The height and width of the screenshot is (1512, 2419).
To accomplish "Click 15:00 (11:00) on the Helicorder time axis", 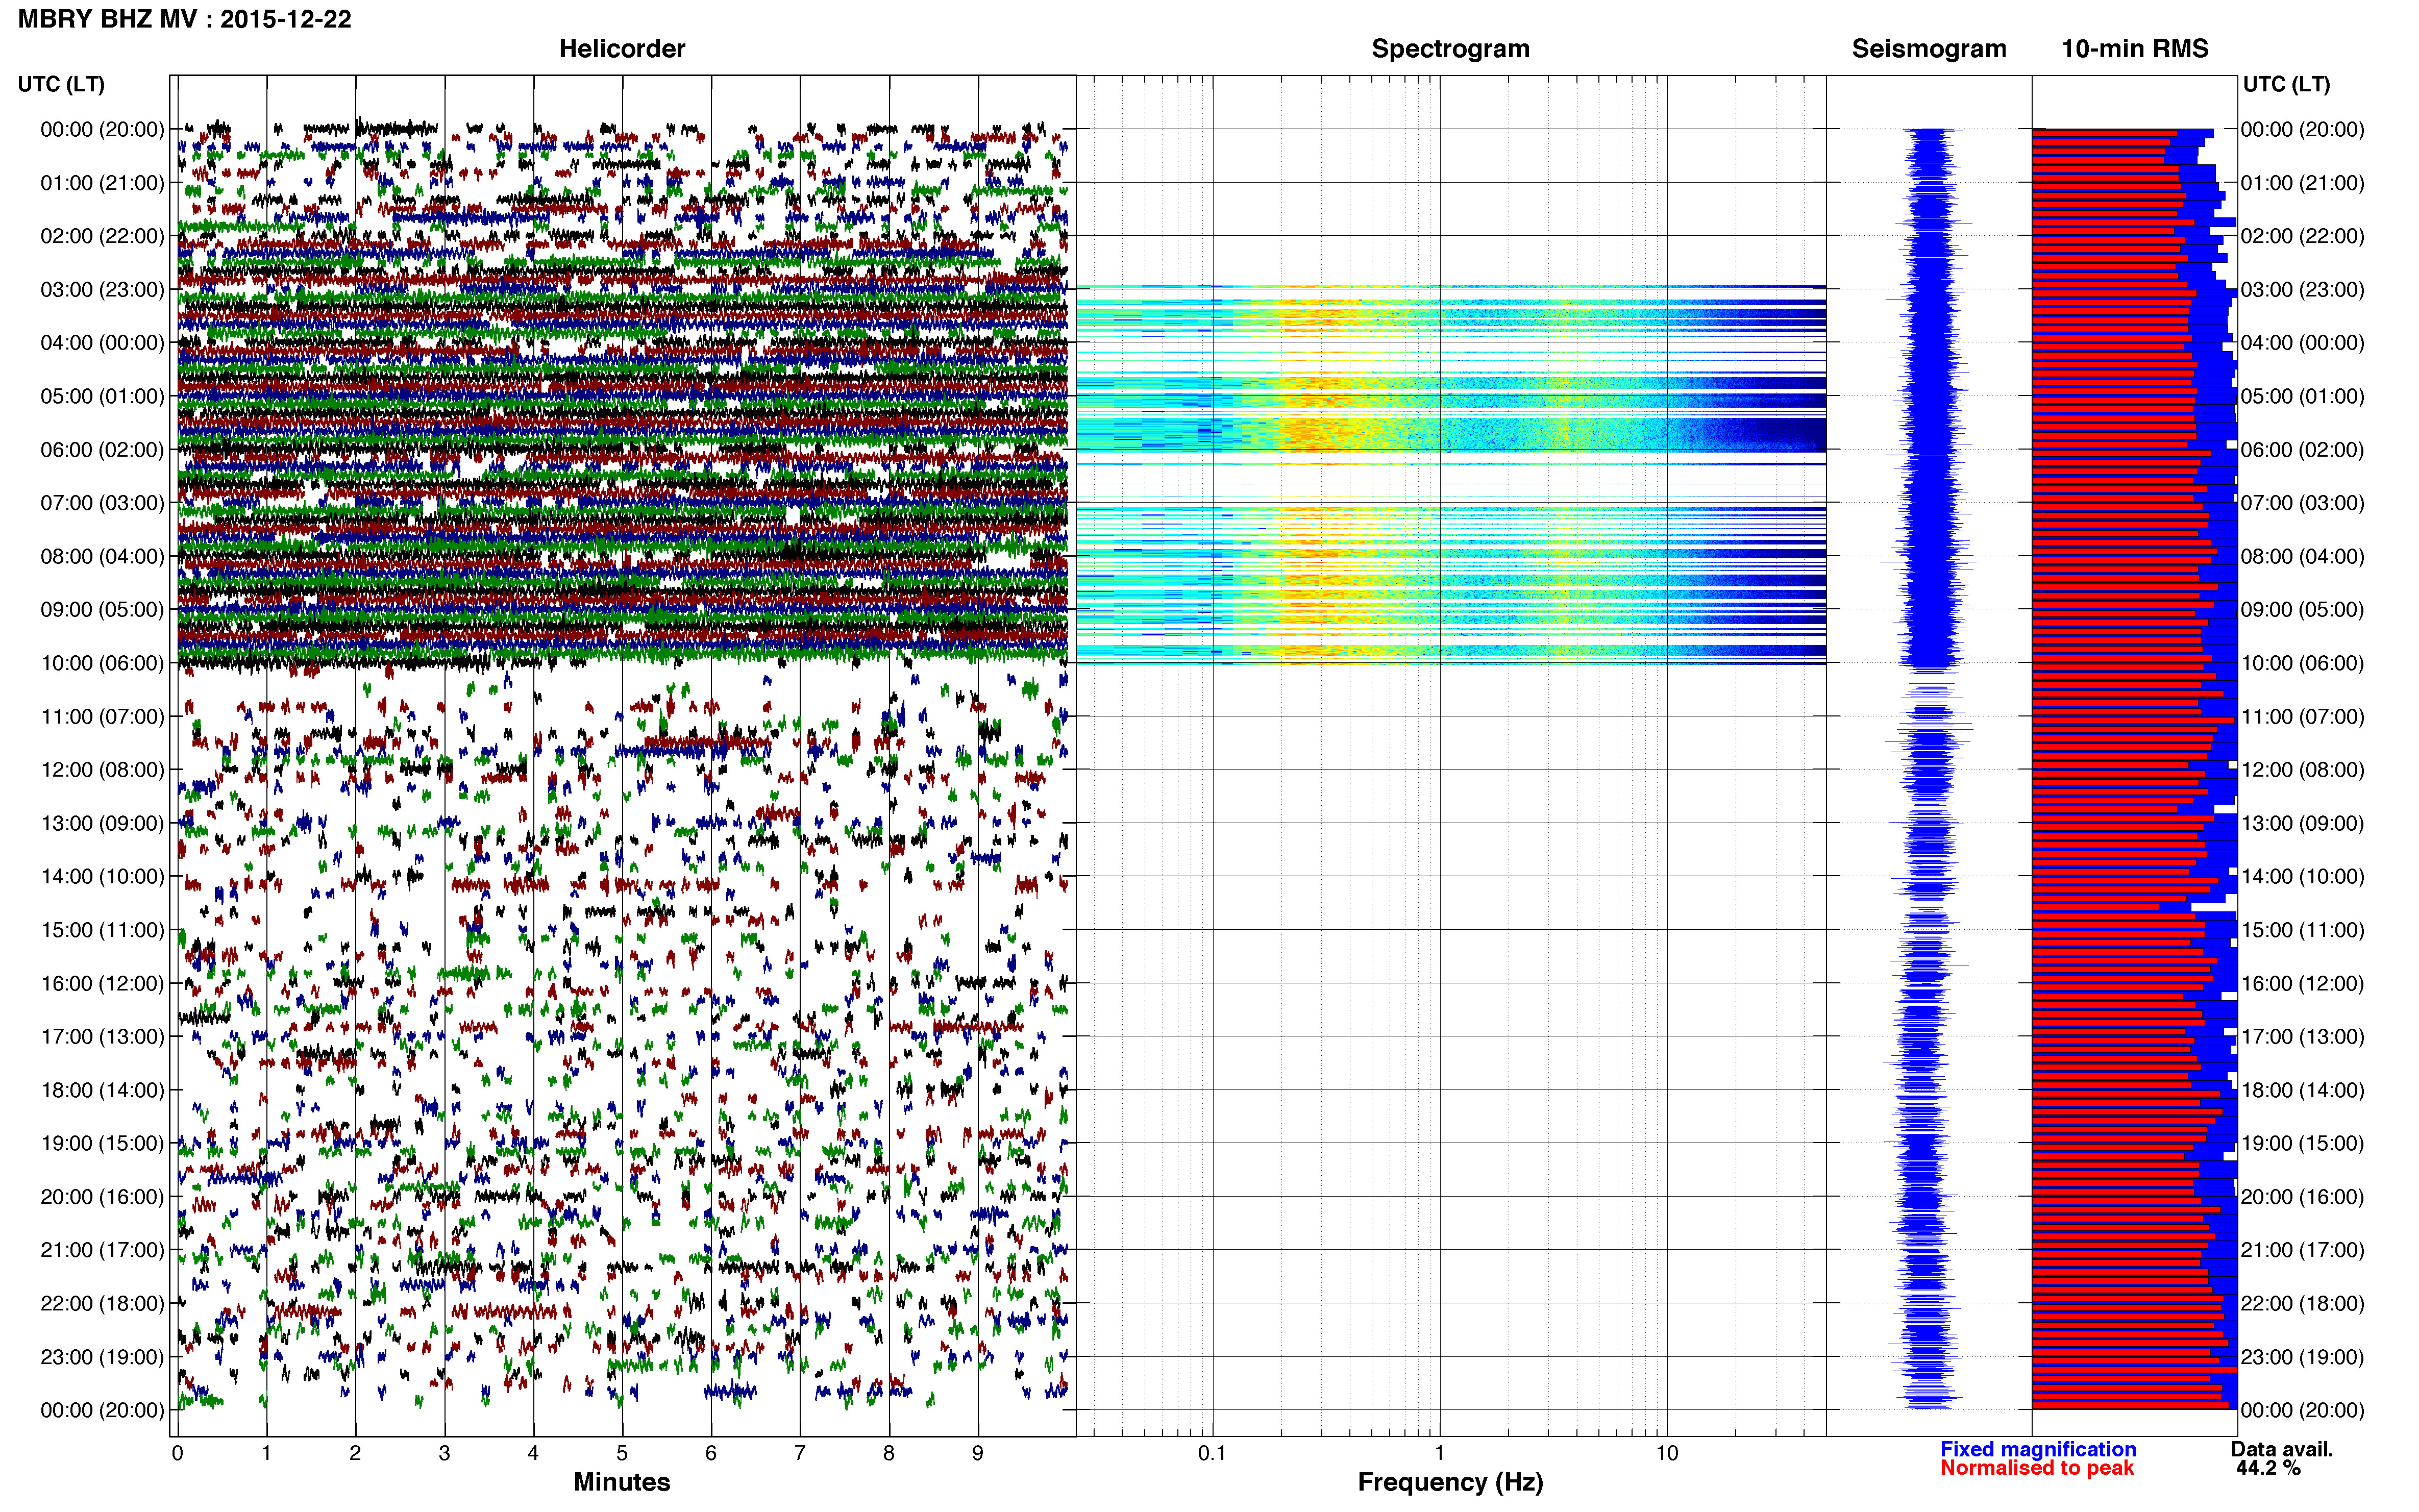I will tap(102, 930).
